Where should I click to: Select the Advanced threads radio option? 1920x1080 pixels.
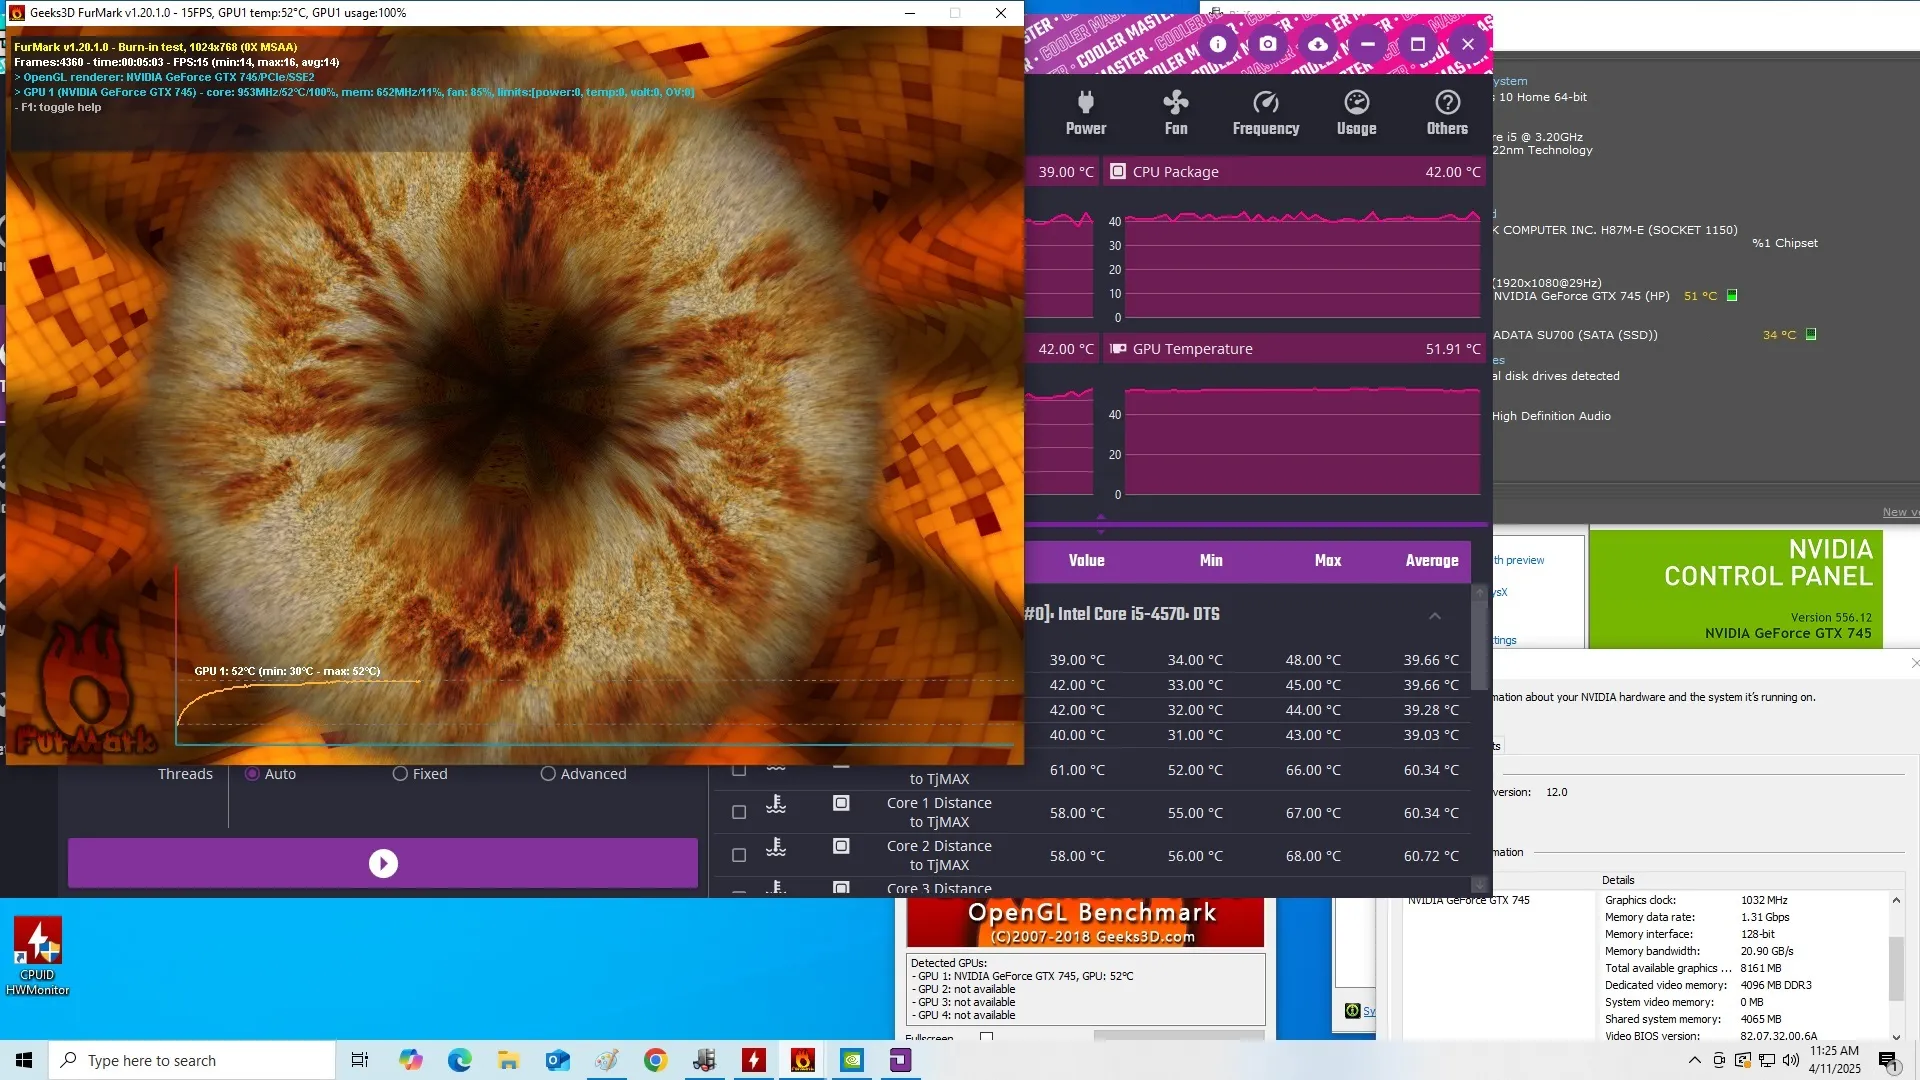[548, 774]
